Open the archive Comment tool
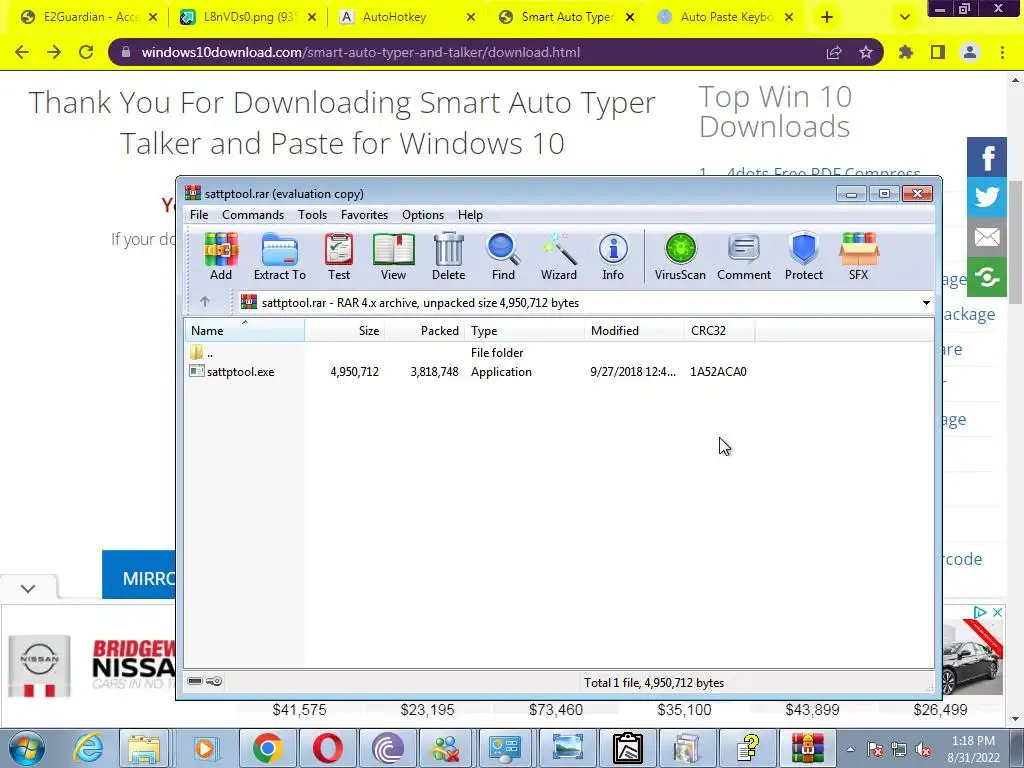 point(744,256)
